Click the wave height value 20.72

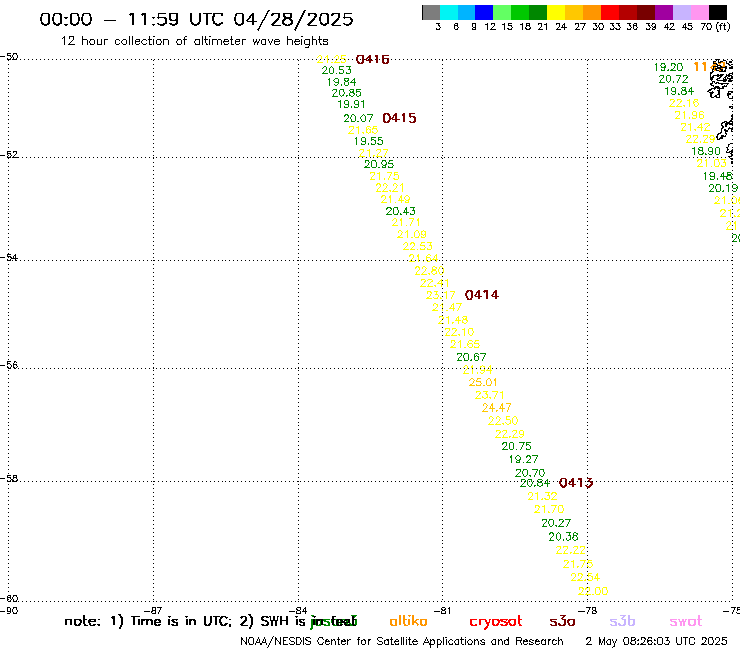[673, 79]
